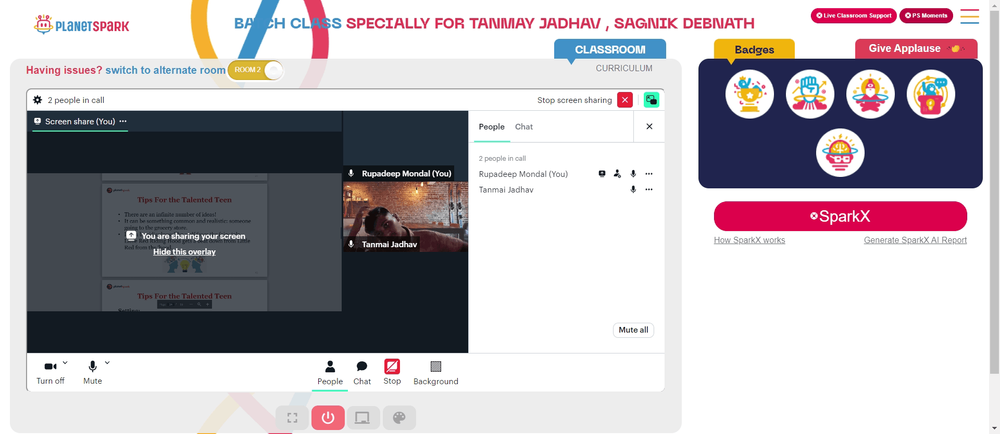Enter fullscreen mode below the call

(292, 418)
